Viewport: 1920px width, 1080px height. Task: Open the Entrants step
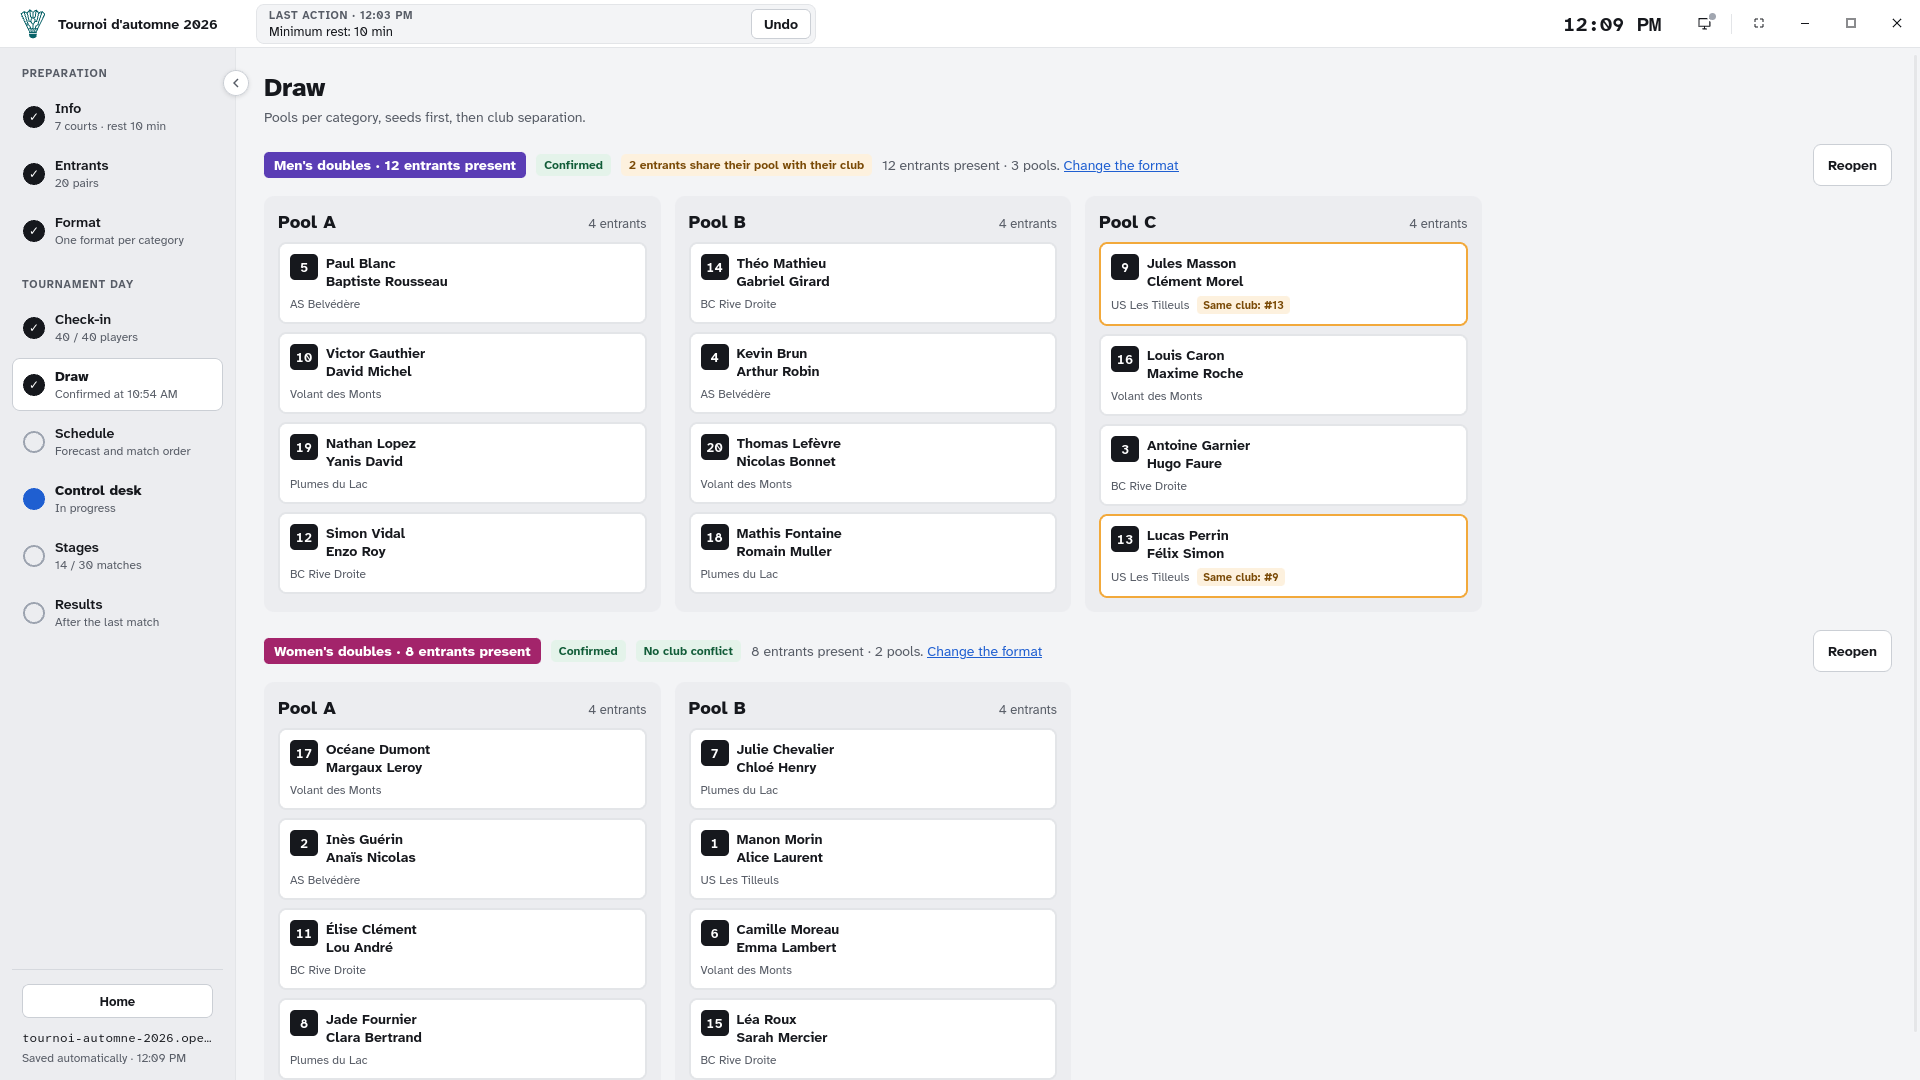pyautogui.click(x=117, y=174)
